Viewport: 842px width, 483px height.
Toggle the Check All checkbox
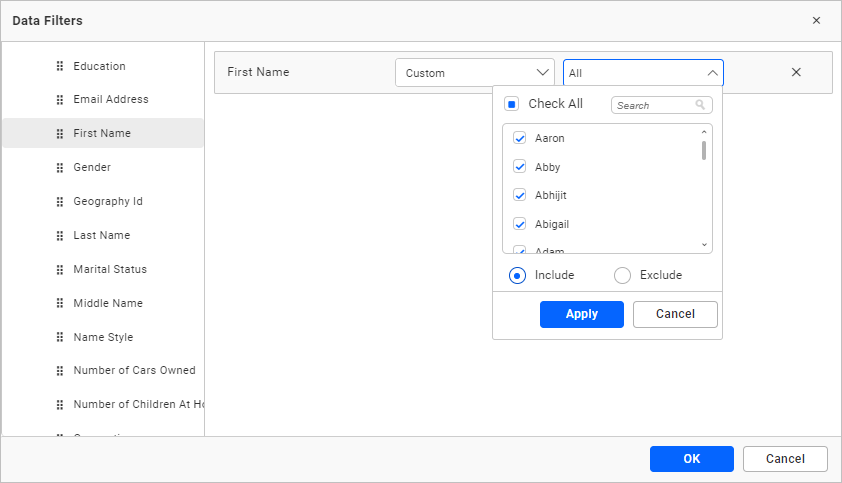(x=511, y=104)
